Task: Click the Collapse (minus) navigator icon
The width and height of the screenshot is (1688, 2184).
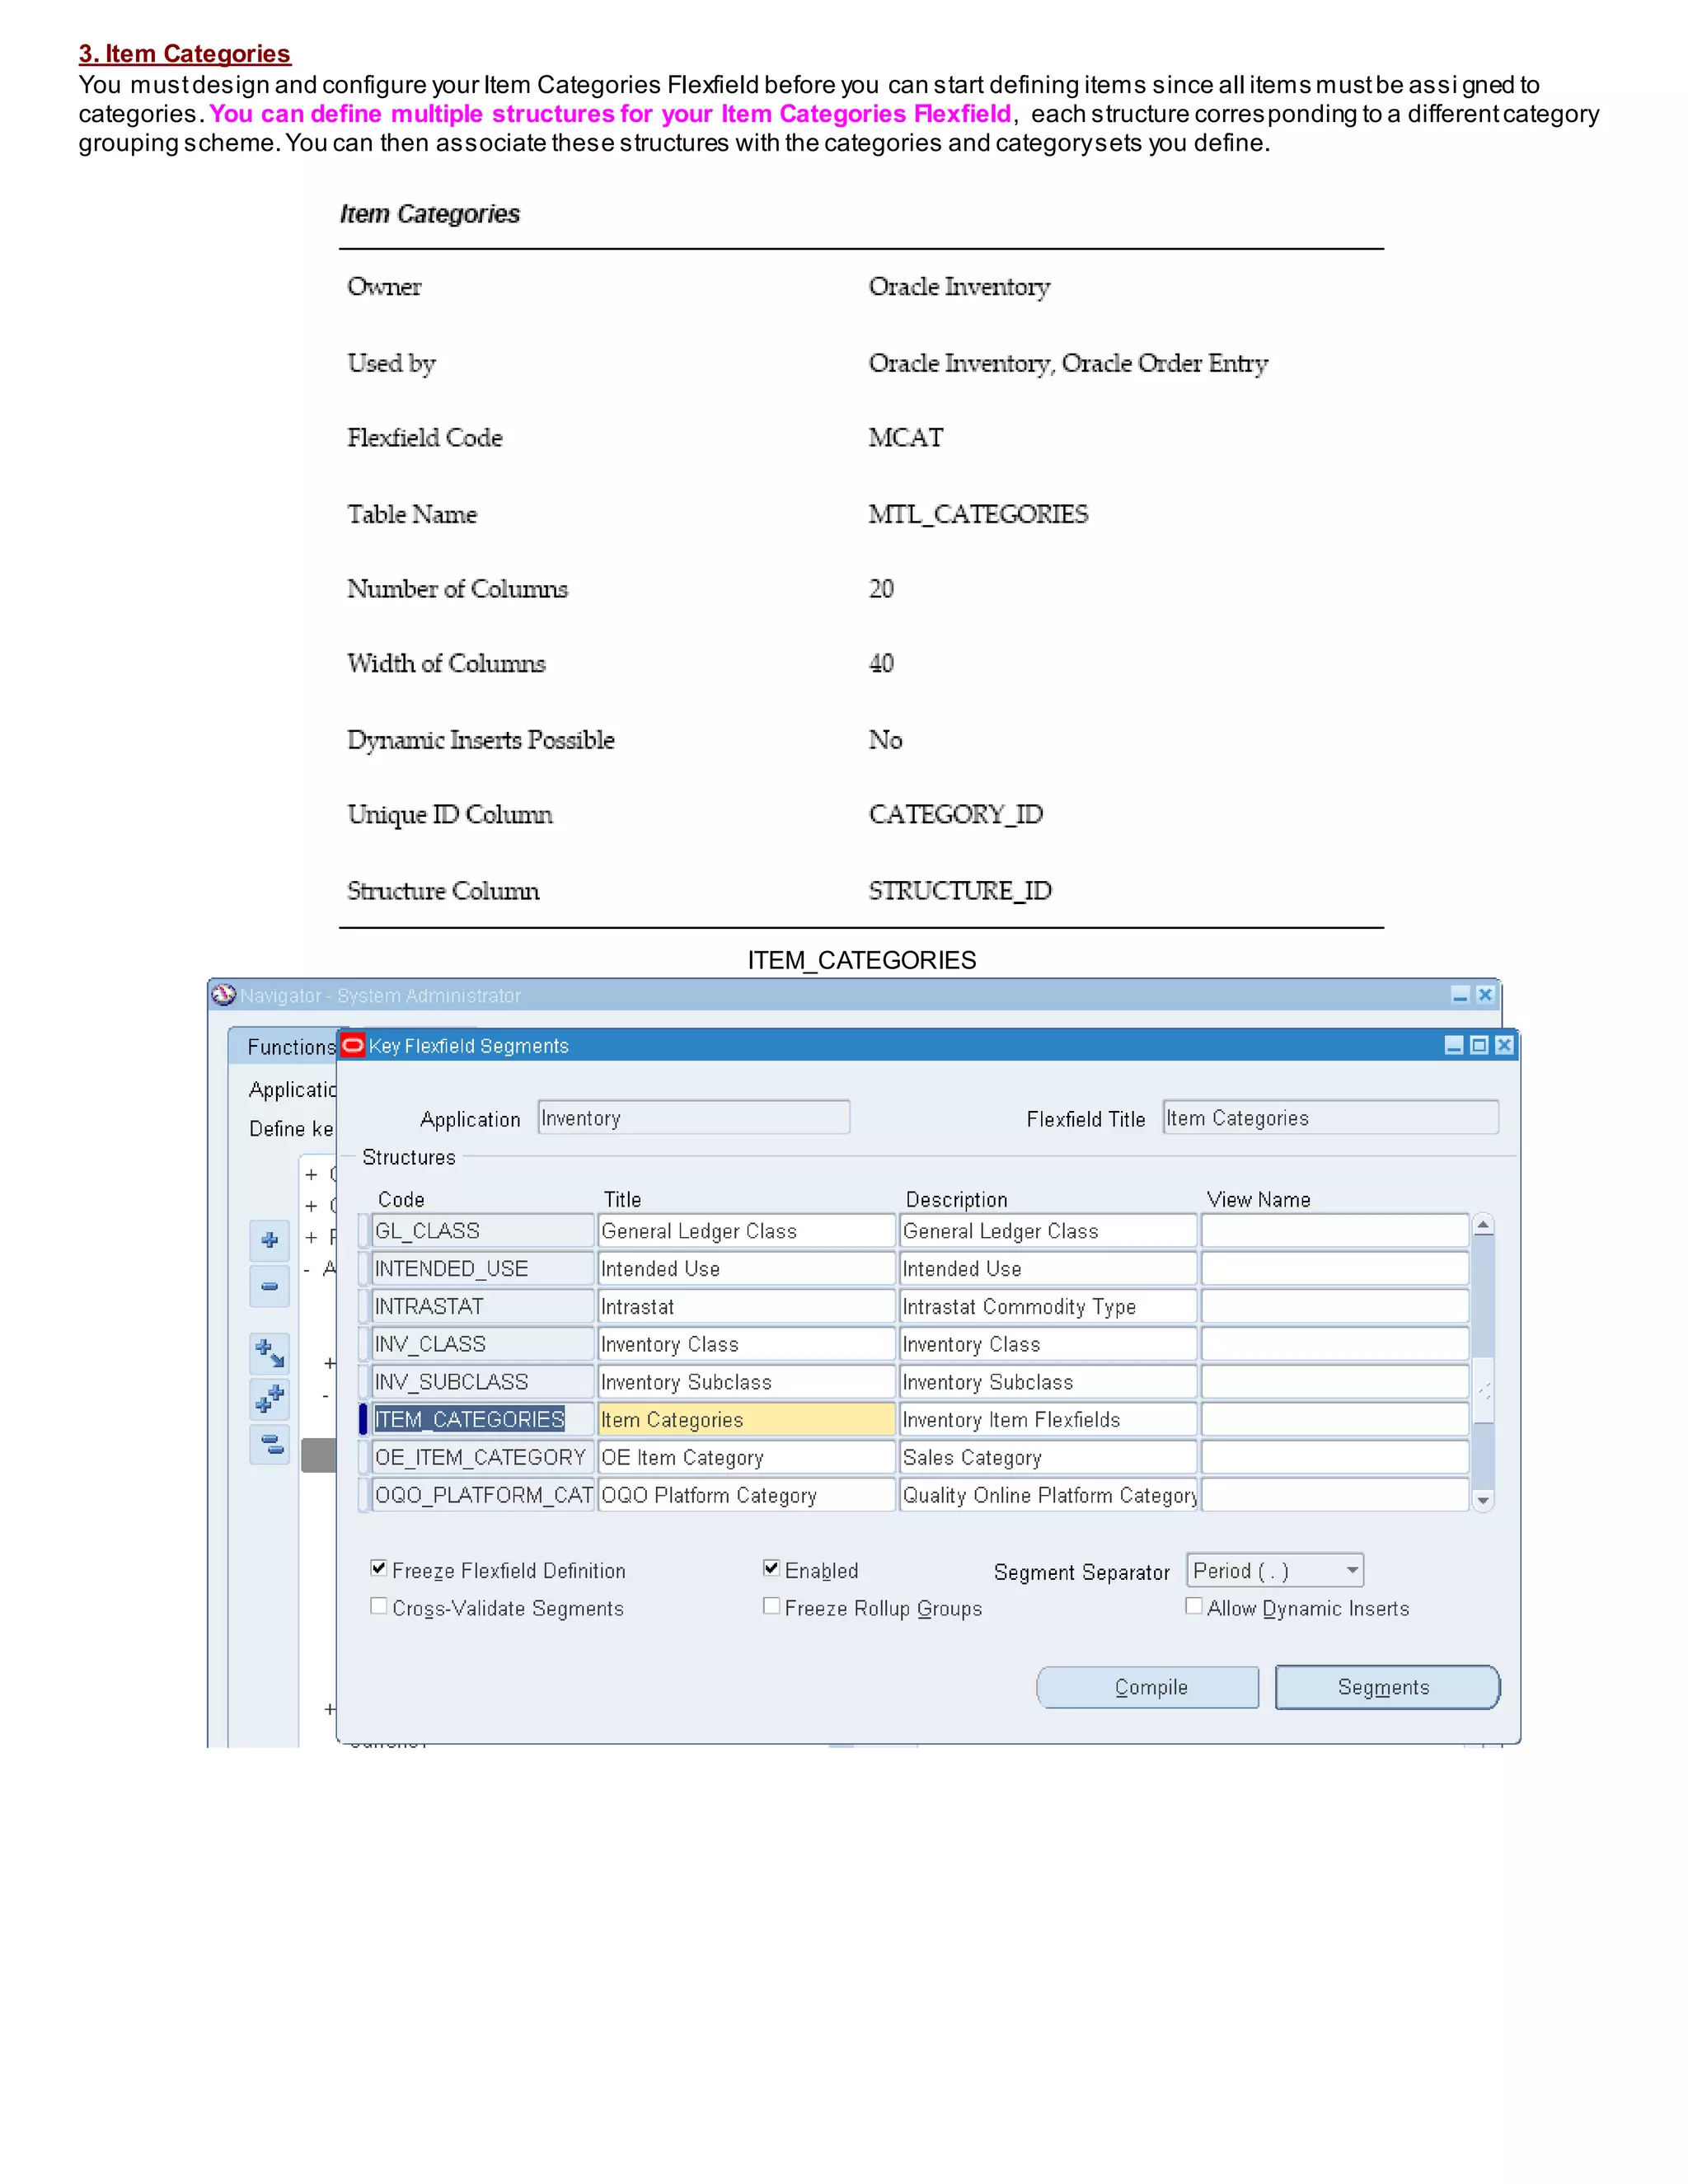Action: (269, 1286)
